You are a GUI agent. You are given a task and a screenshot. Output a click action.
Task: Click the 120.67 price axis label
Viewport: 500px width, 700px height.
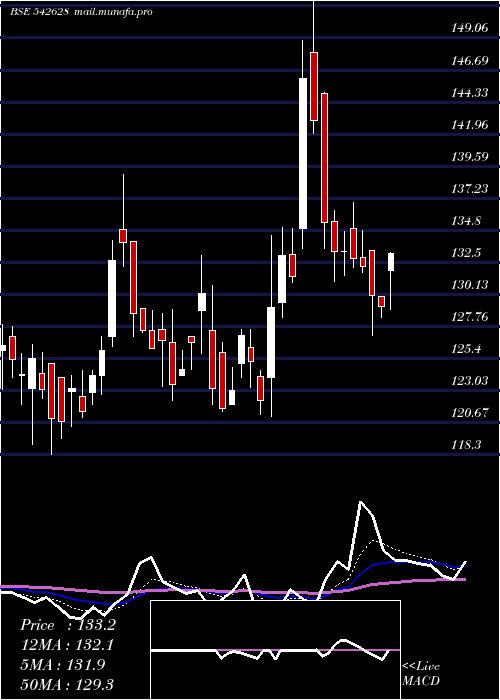tap(469, 412)
